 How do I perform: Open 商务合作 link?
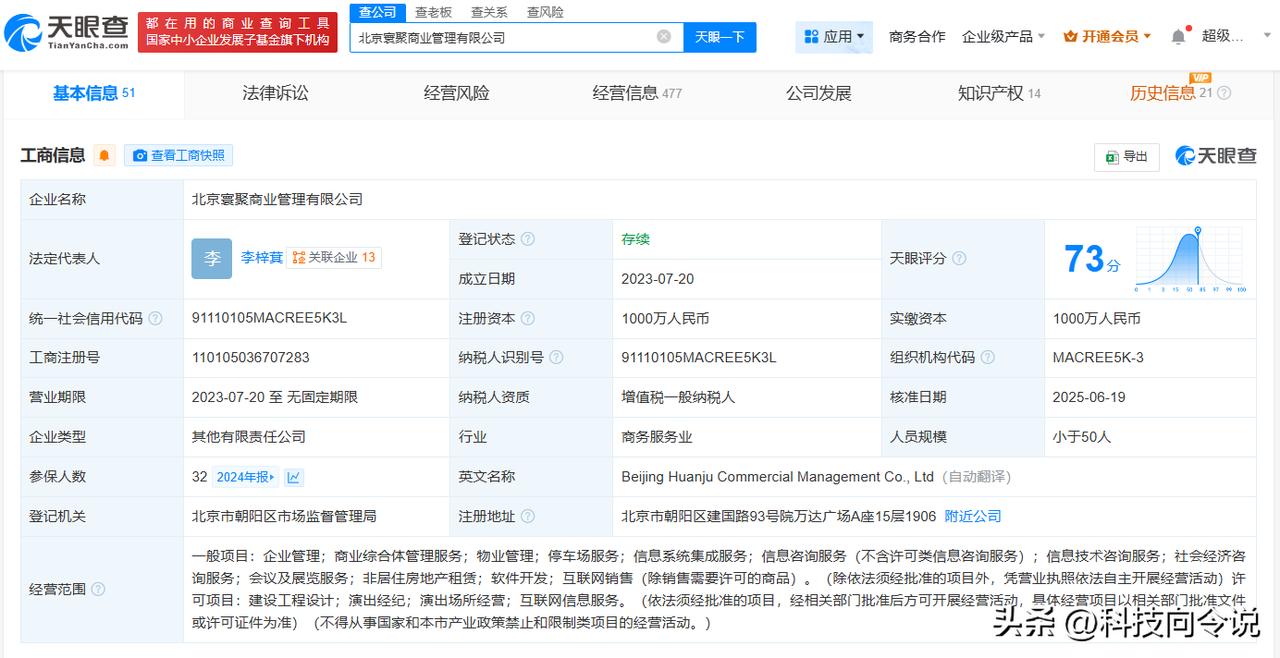[x=917, y=36]
